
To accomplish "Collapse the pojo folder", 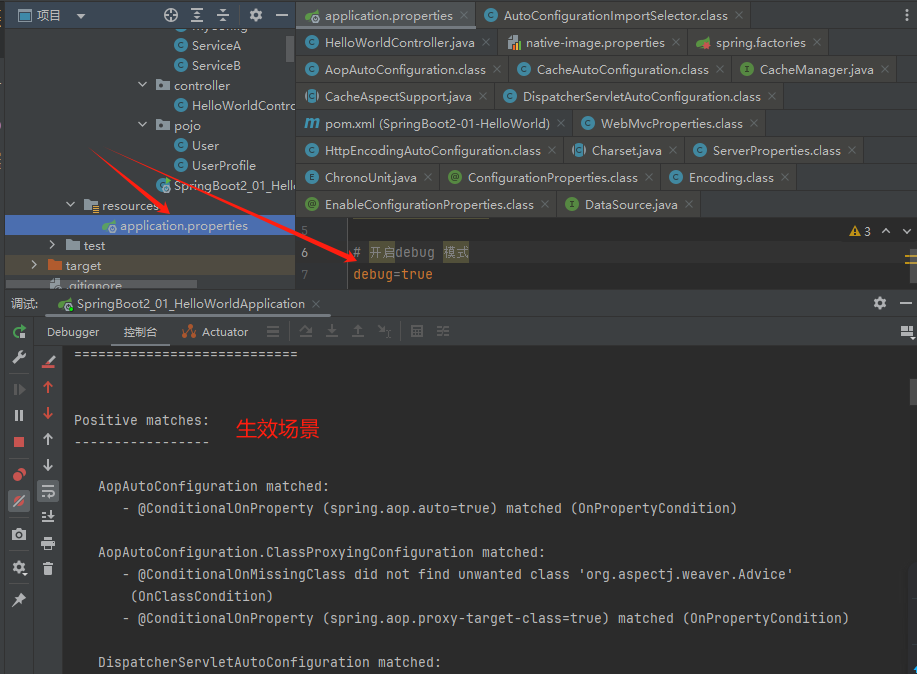I will point(142,125).
